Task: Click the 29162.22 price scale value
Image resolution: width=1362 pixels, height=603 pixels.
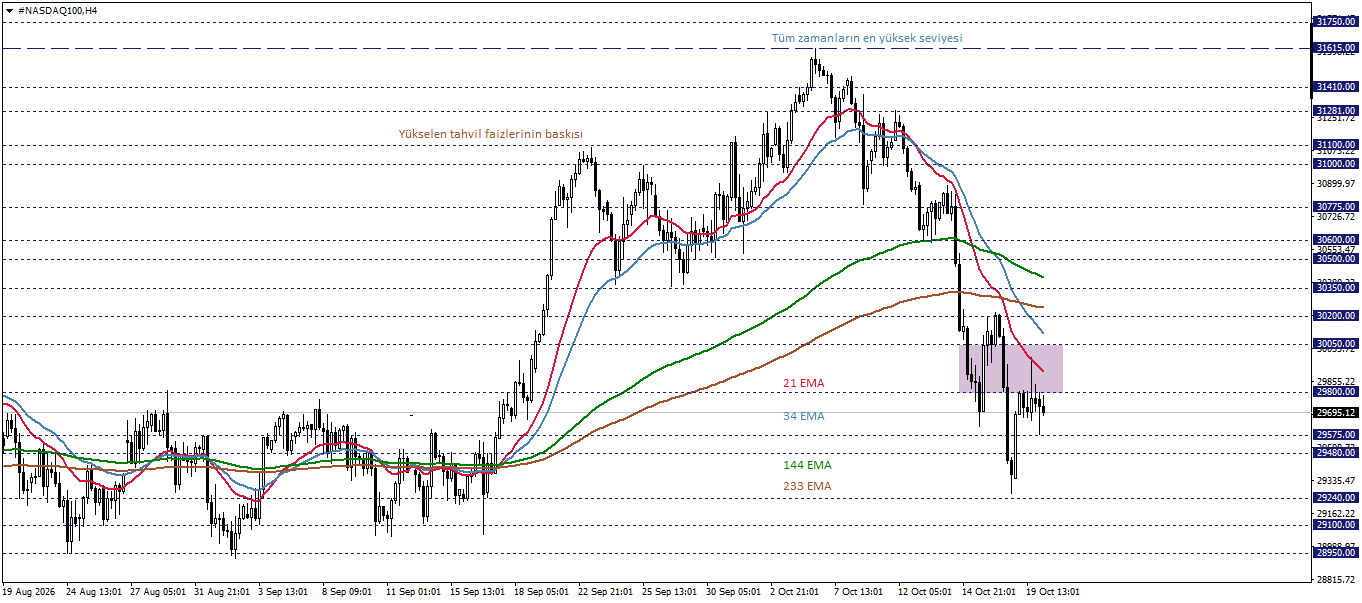Action: point(1336,514)
